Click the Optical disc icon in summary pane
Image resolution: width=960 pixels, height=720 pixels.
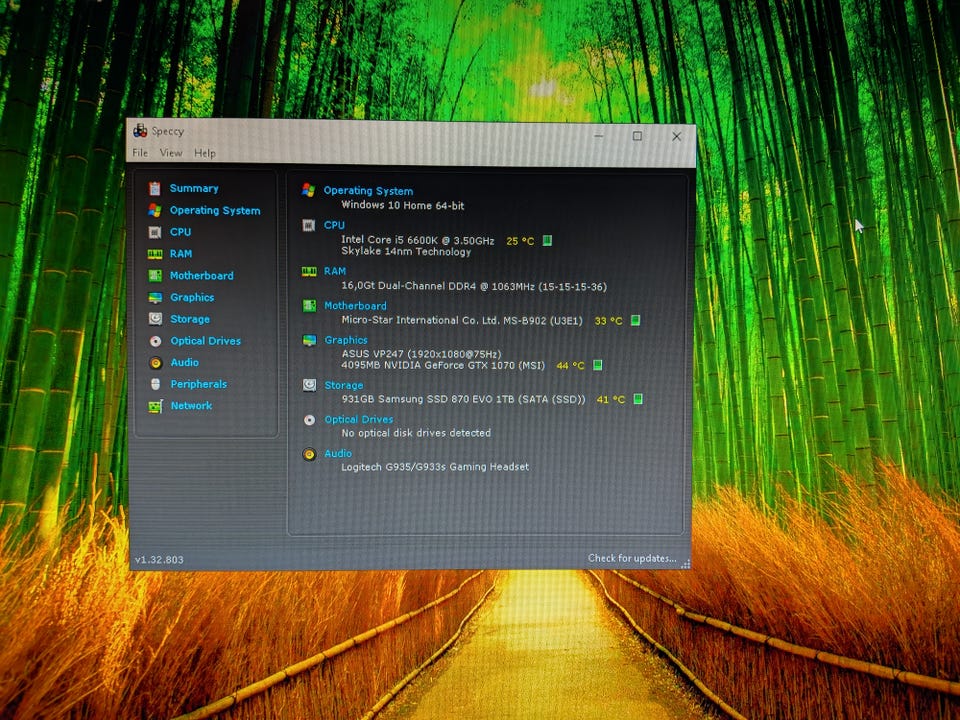click(x=309, y=419)
